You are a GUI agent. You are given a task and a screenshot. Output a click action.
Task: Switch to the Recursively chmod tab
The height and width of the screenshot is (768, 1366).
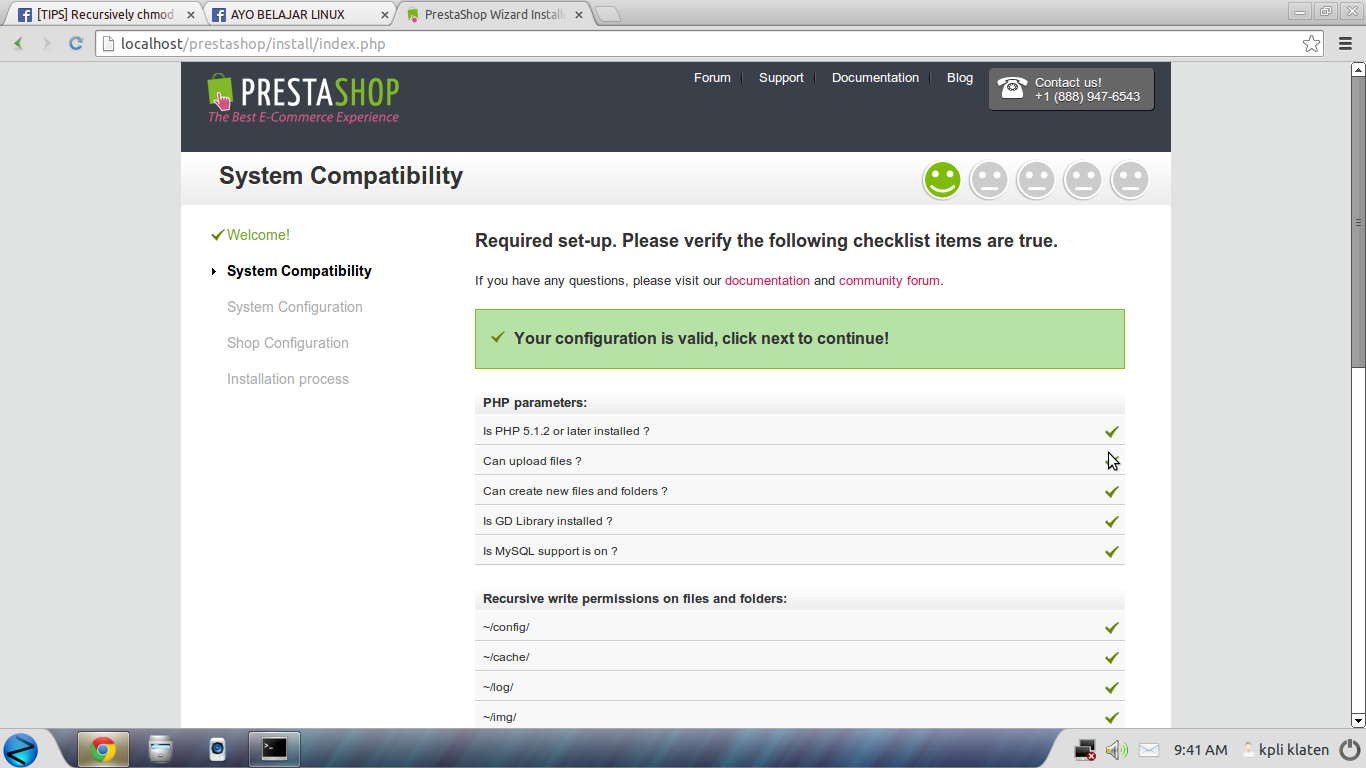(x=104, y=15)
